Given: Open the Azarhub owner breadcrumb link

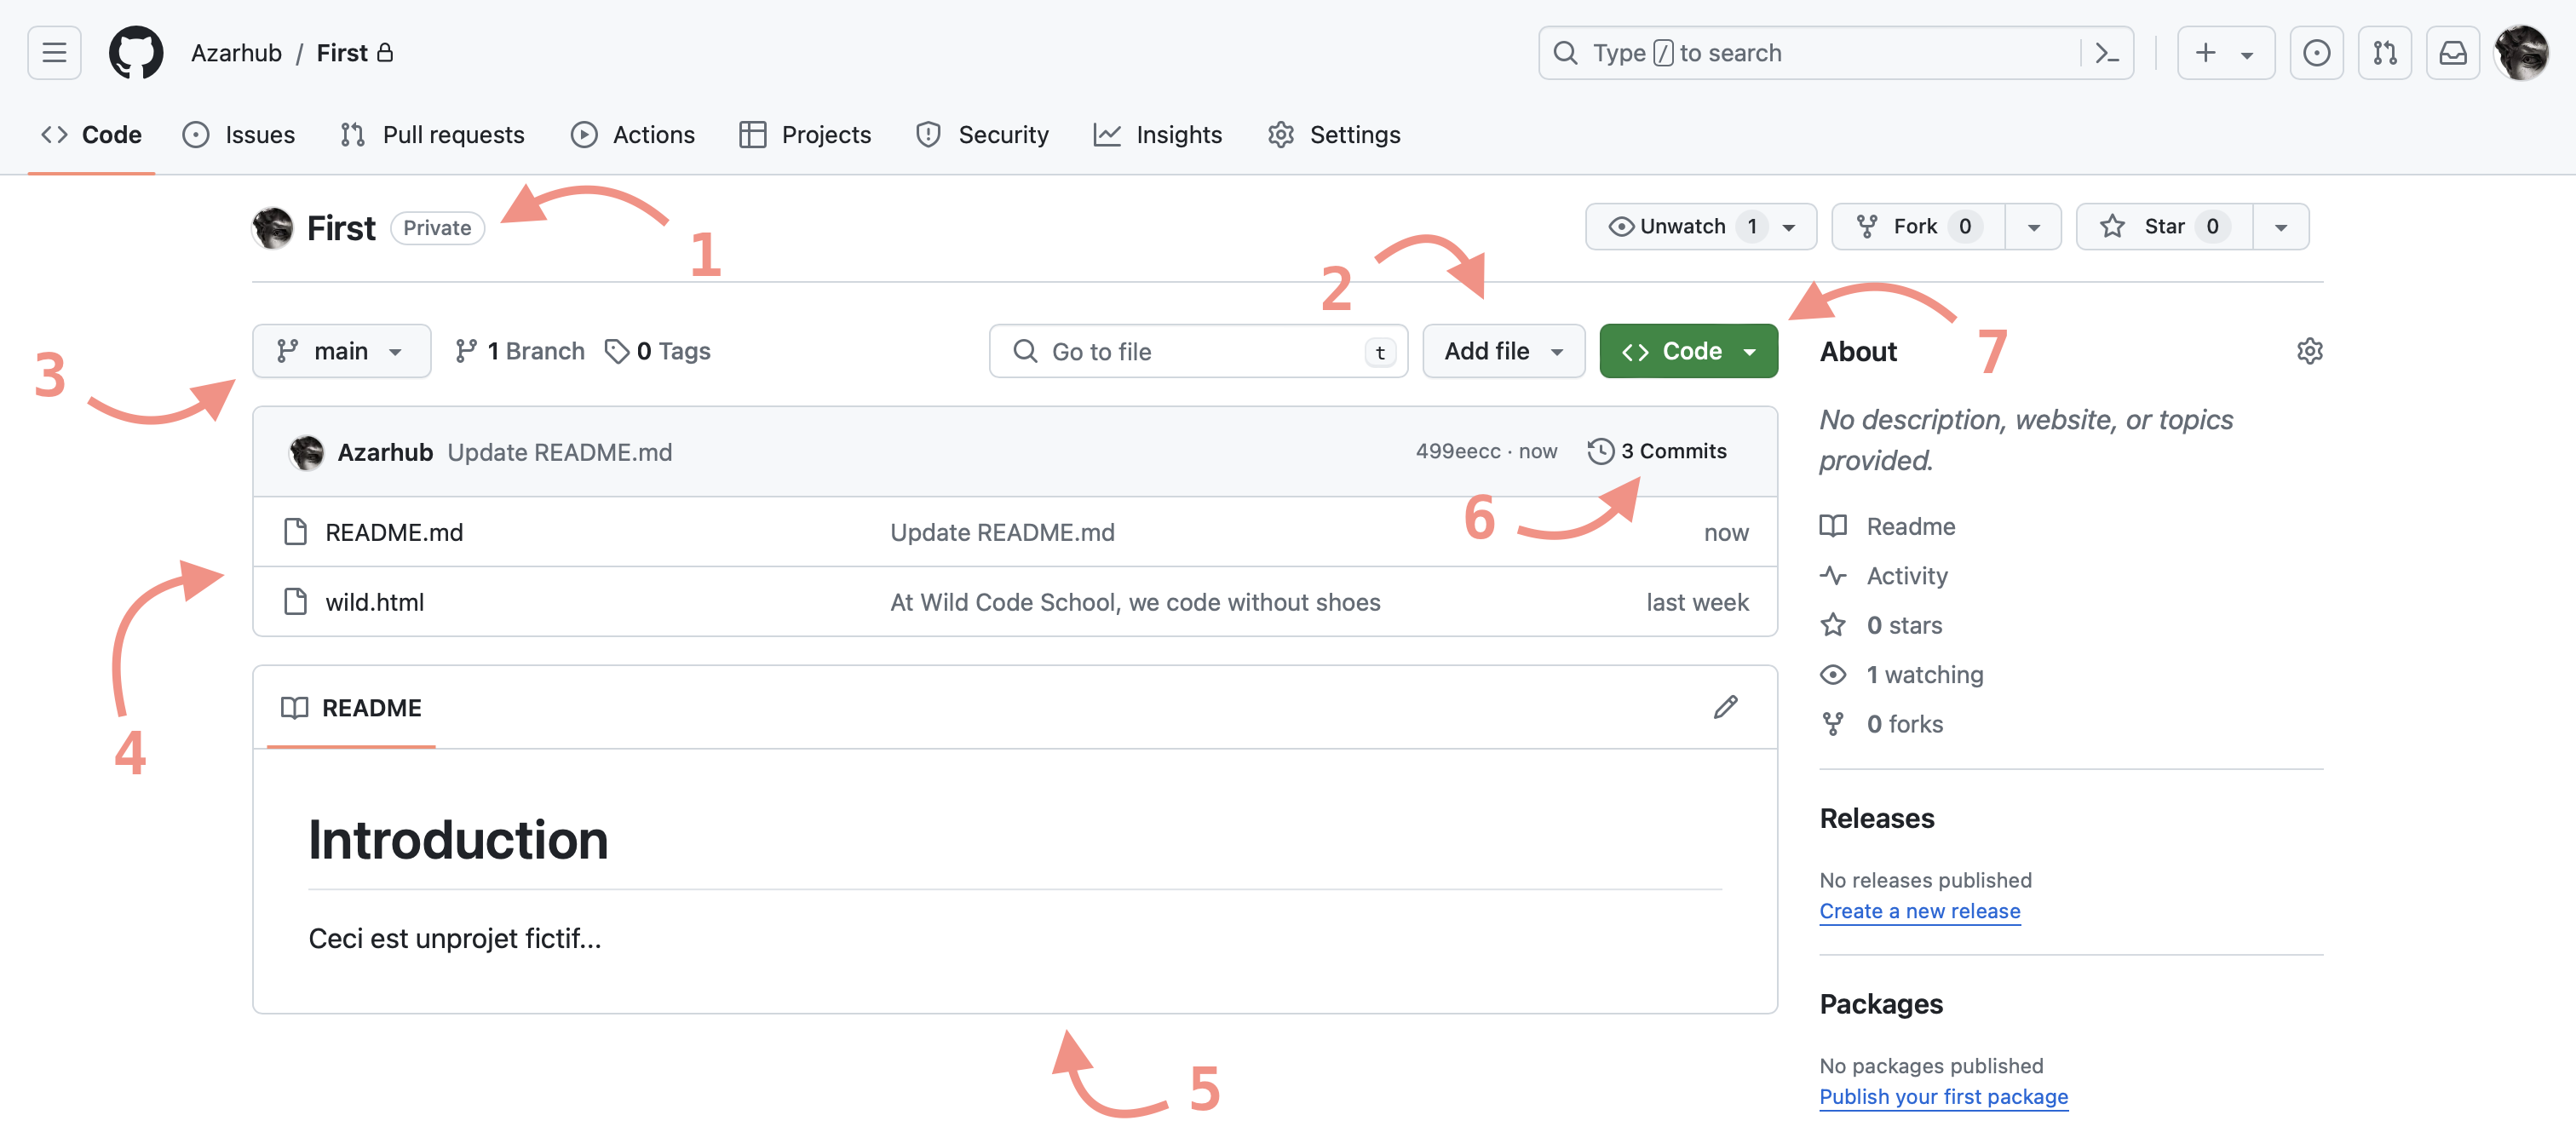Looking at the screenshot, I should click(x=236, y=53).
